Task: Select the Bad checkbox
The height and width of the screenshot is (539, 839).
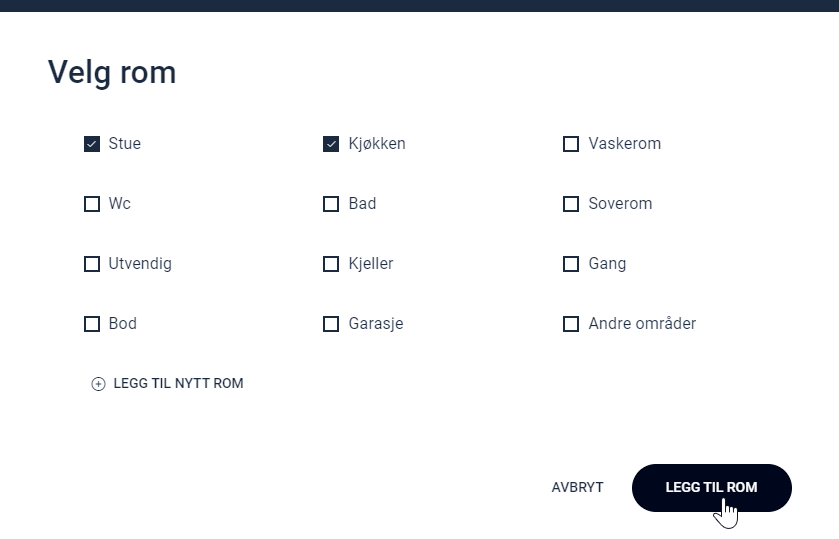Action: [331, 204]
